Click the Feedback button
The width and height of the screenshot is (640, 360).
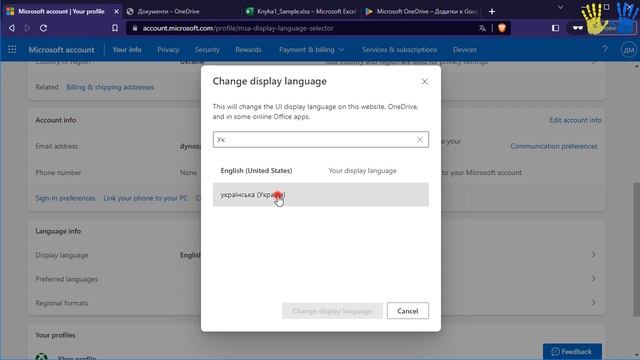[x=572, y=351]
